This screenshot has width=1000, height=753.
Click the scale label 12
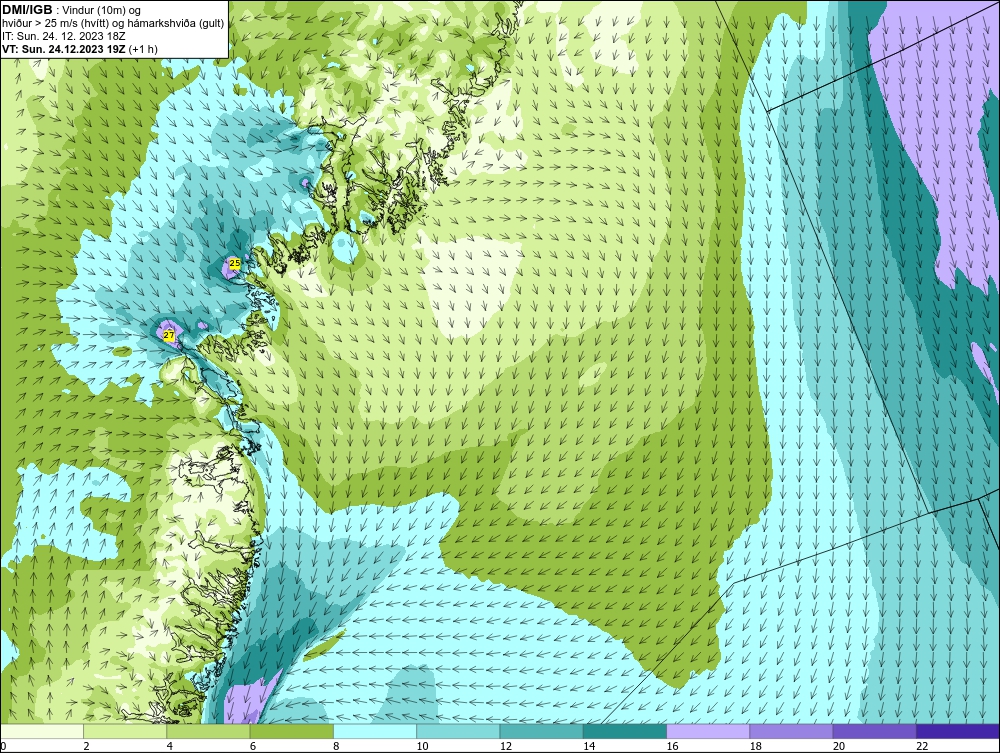[x=506, y=747]
